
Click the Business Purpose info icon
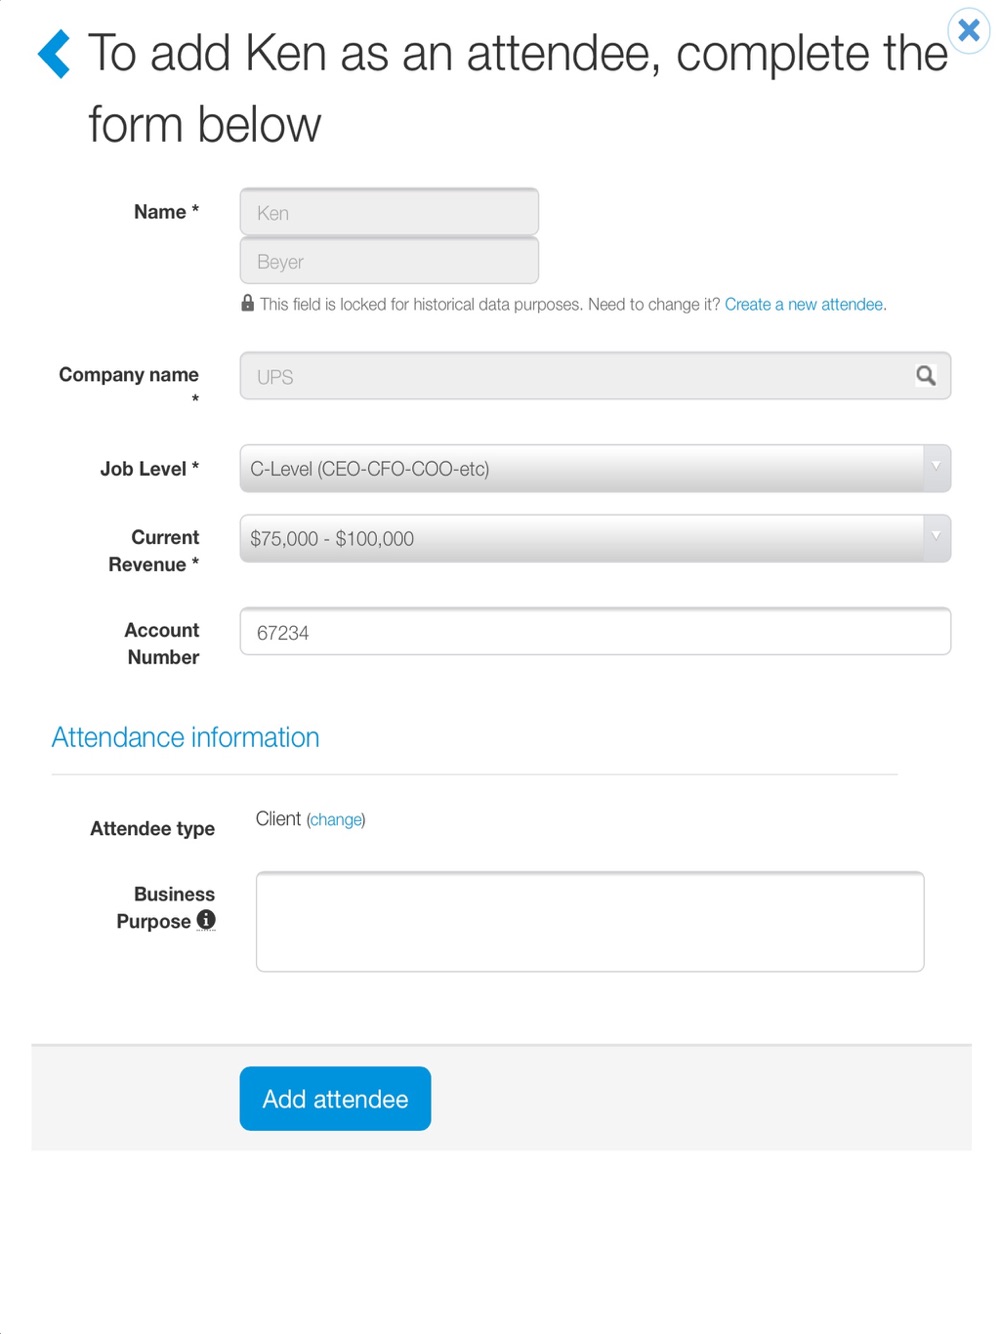click(206, 920)
